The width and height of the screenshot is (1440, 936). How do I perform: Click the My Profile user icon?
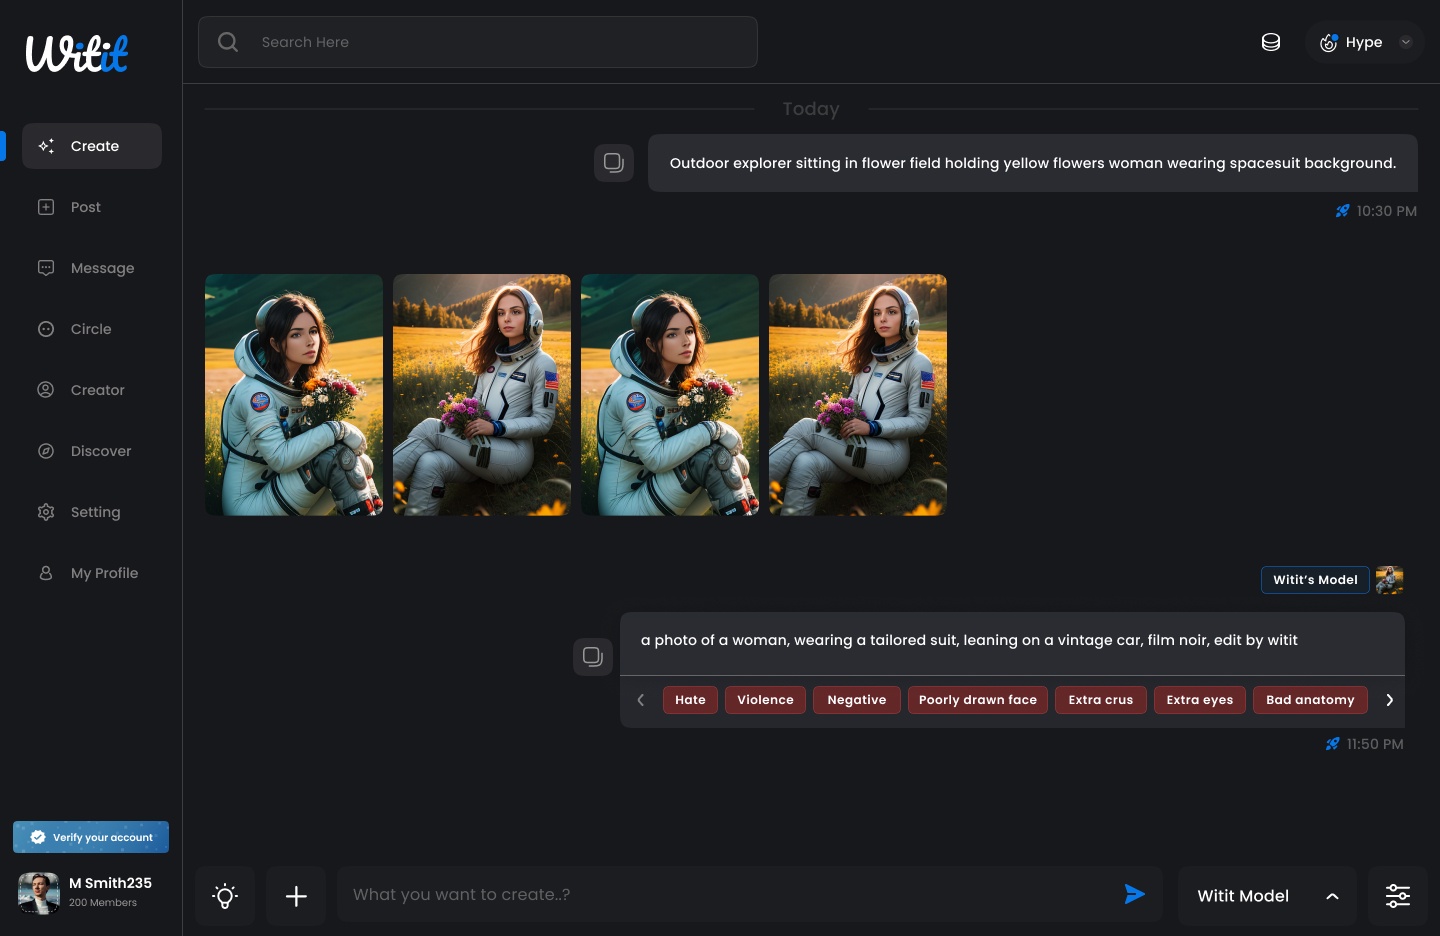click(x=46, y=573)
